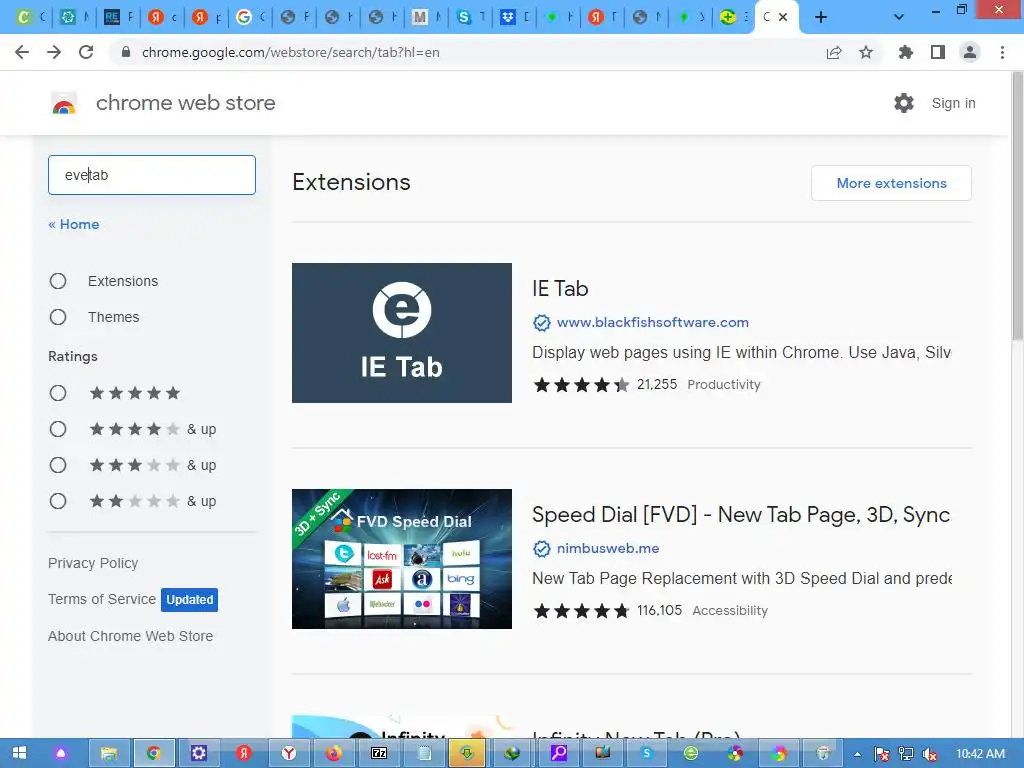Reload the current page

(86, 52)
